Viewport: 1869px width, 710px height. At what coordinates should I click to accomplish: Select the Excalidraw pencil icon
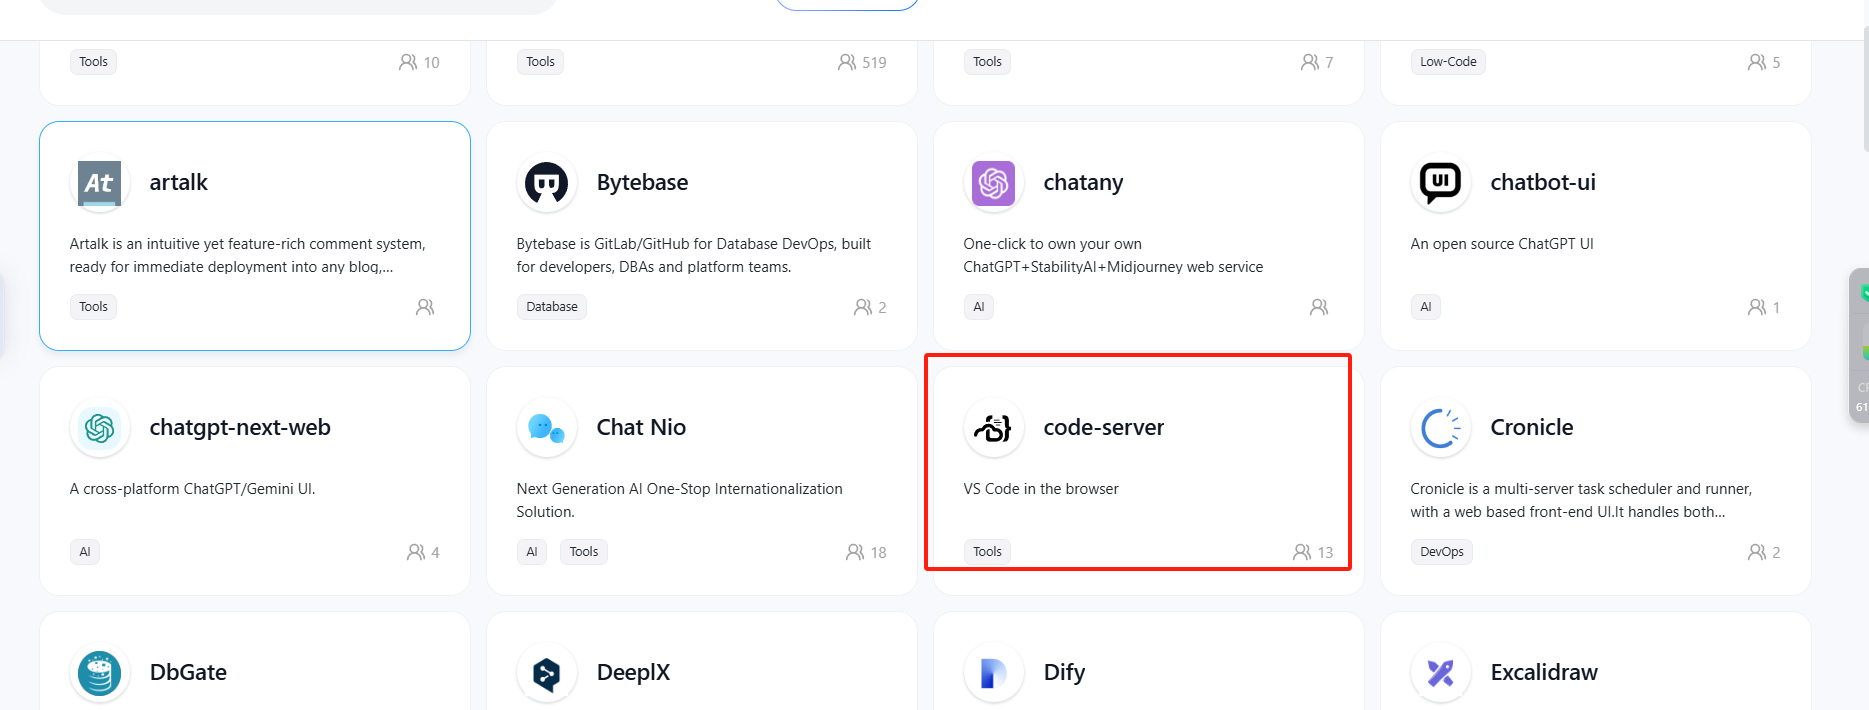1441,673
